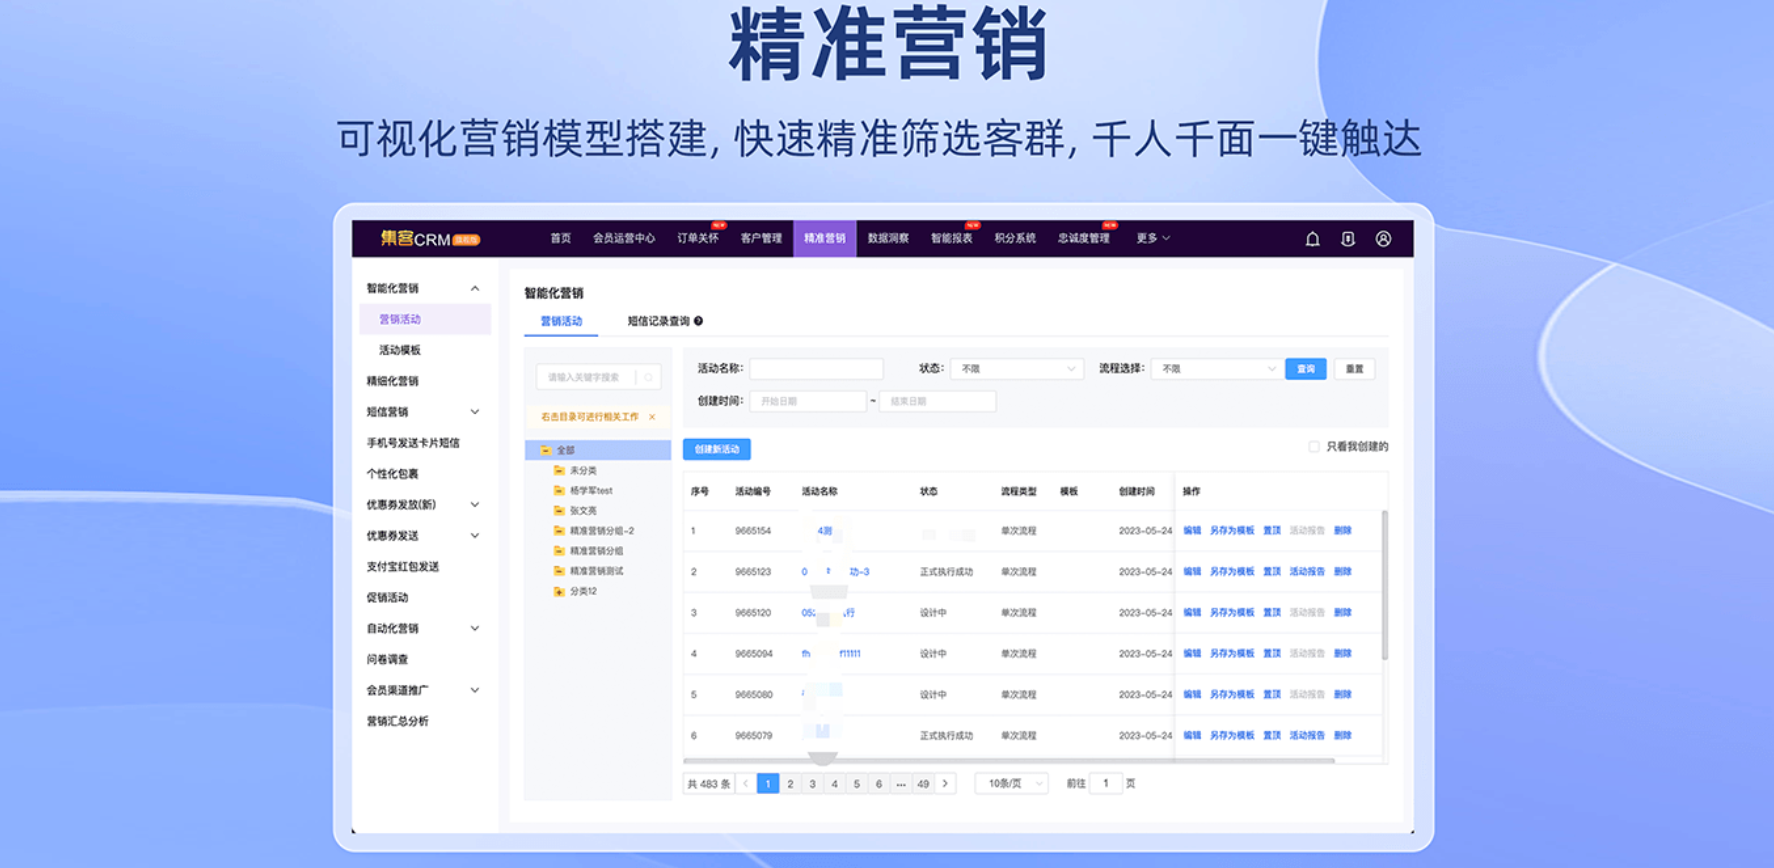Click the vertical scrollbar of the activity table
This screenshot has height=868, width=1774.
1385,585
